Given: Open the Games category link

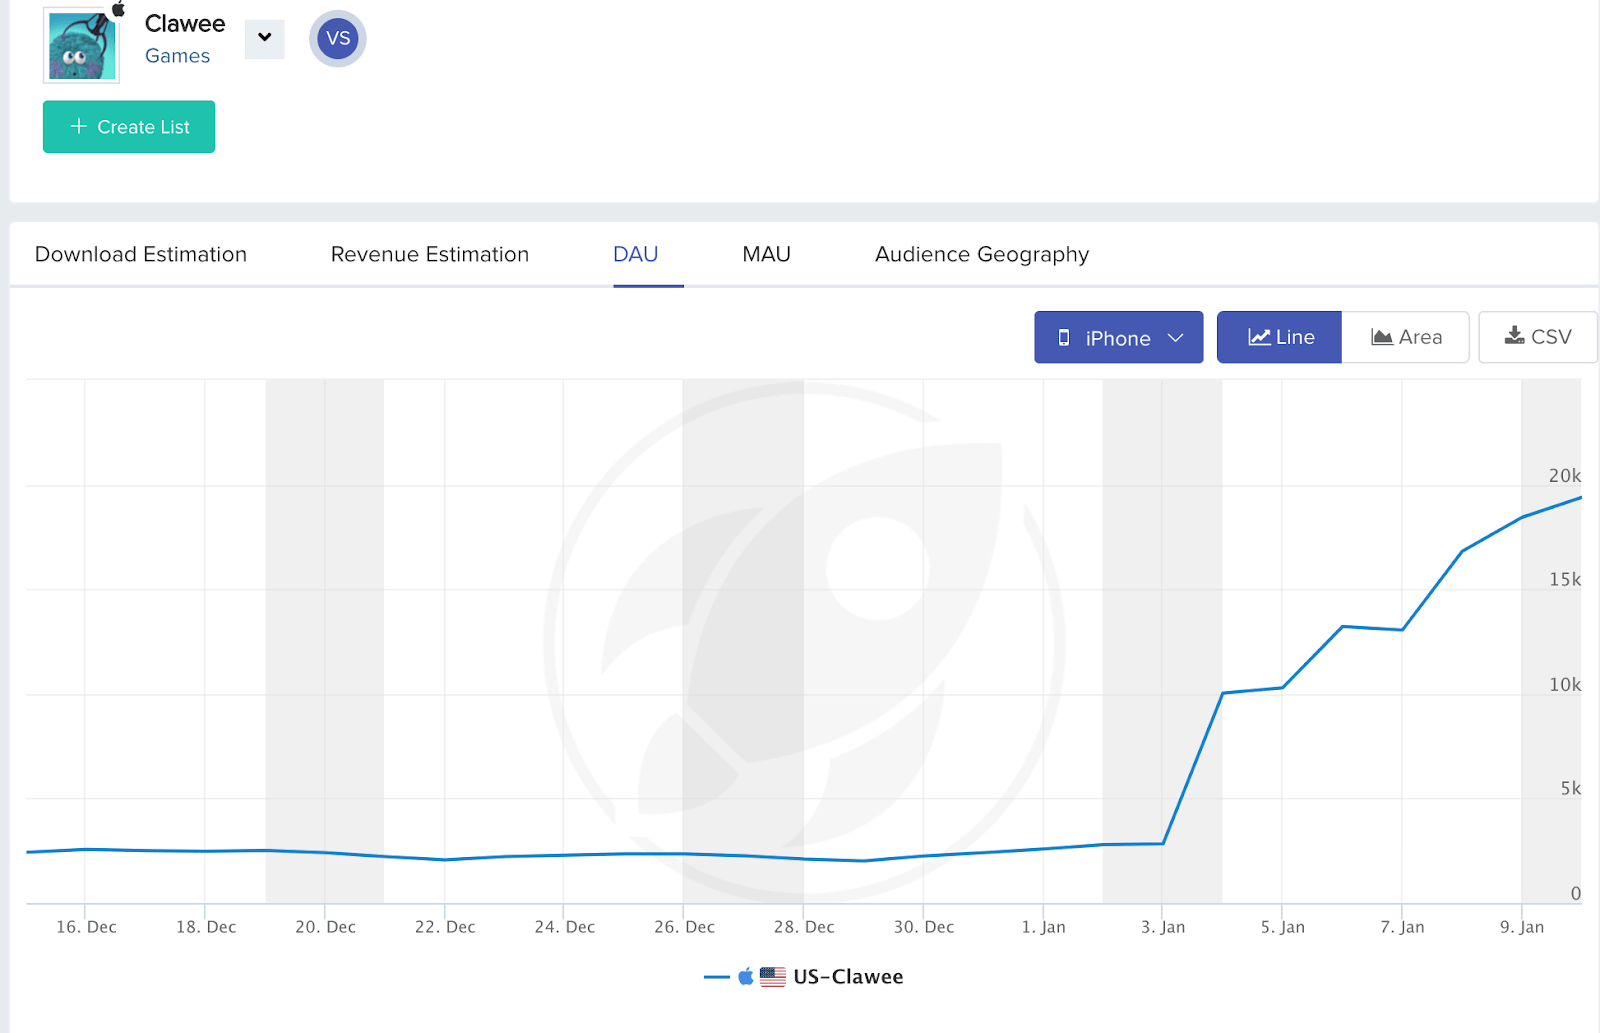Looking at the screenshot, I should coord(177,56).
